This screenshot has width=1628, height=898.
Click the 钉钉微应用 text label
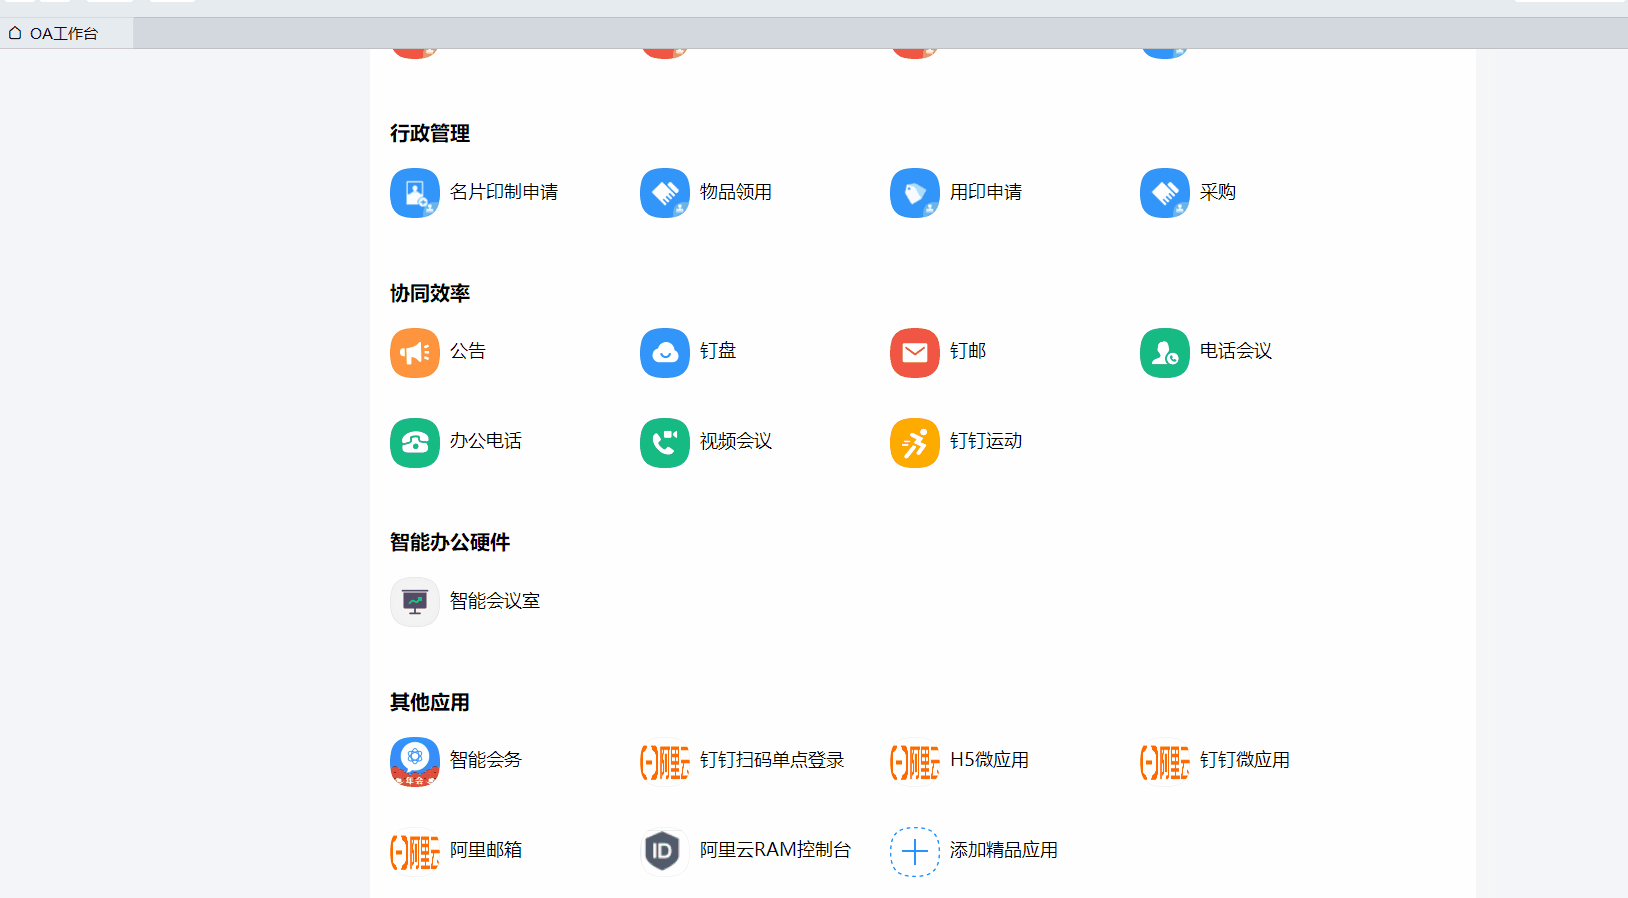point(1245,760)
